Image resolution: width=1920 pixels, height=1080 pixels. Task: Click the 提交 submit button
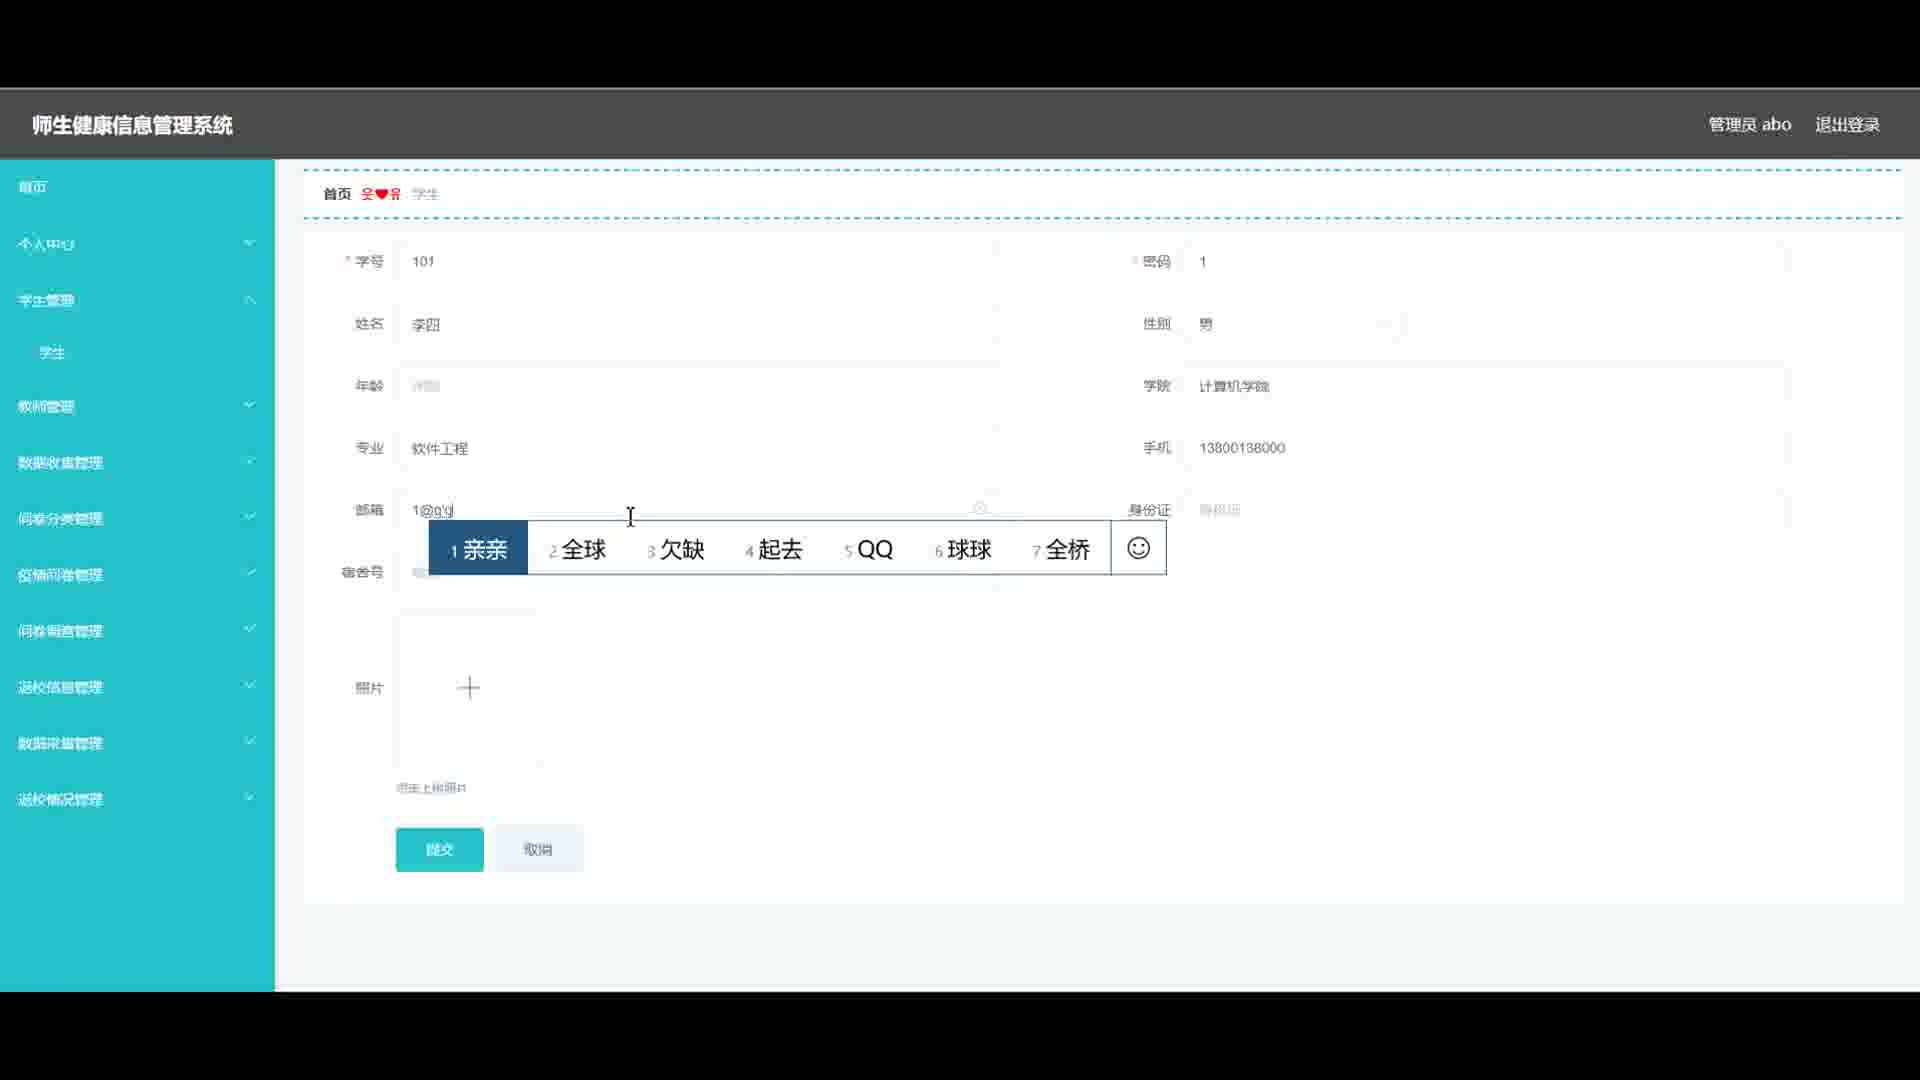[439, 849]
